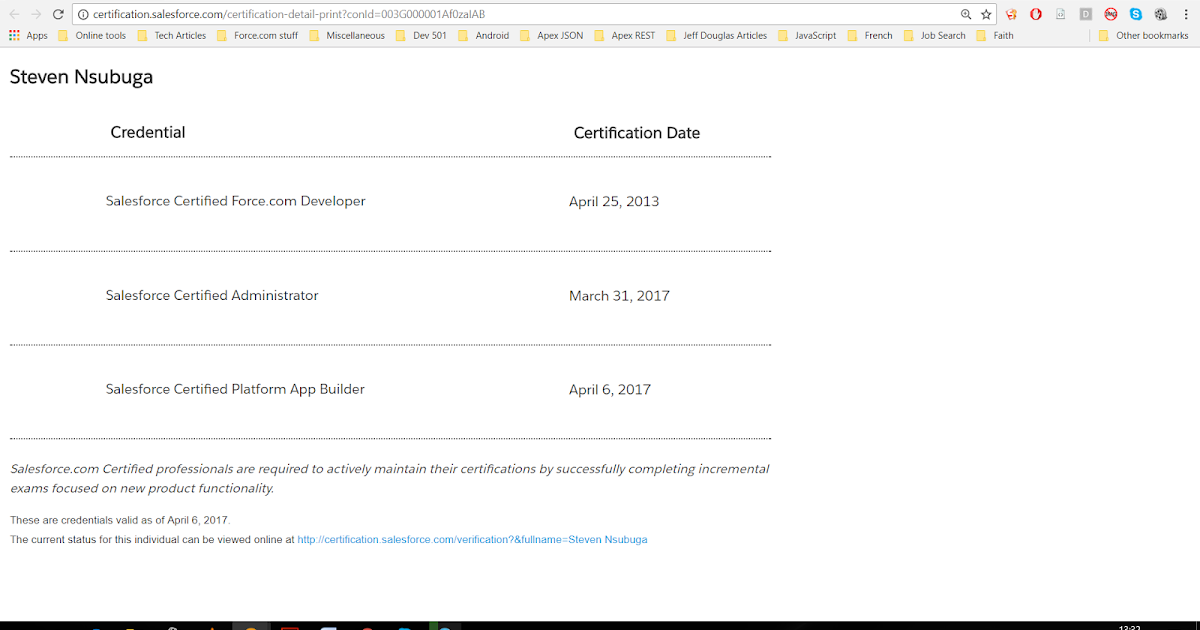The image size is (1200, 630).
Task: Click Salesforce Certified Administrator text
Action: pyautogui.click(x=212, y=295)
